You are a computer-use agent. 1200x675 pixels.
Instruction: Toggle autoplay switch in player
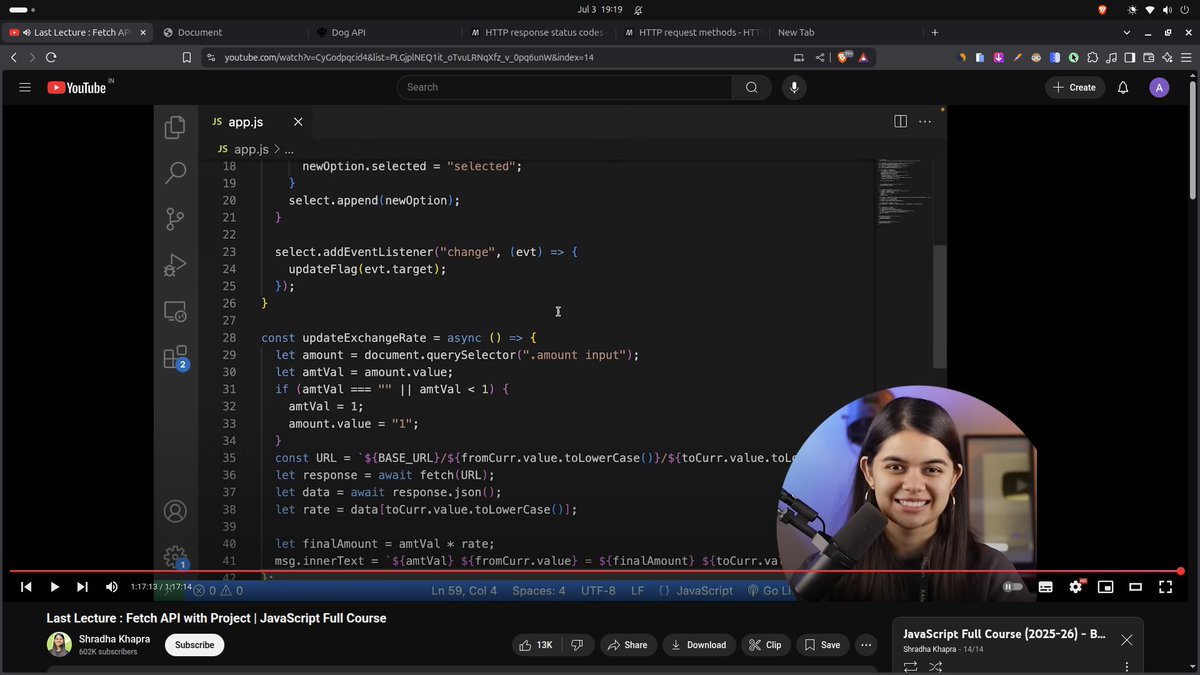tap(1014, 587)
